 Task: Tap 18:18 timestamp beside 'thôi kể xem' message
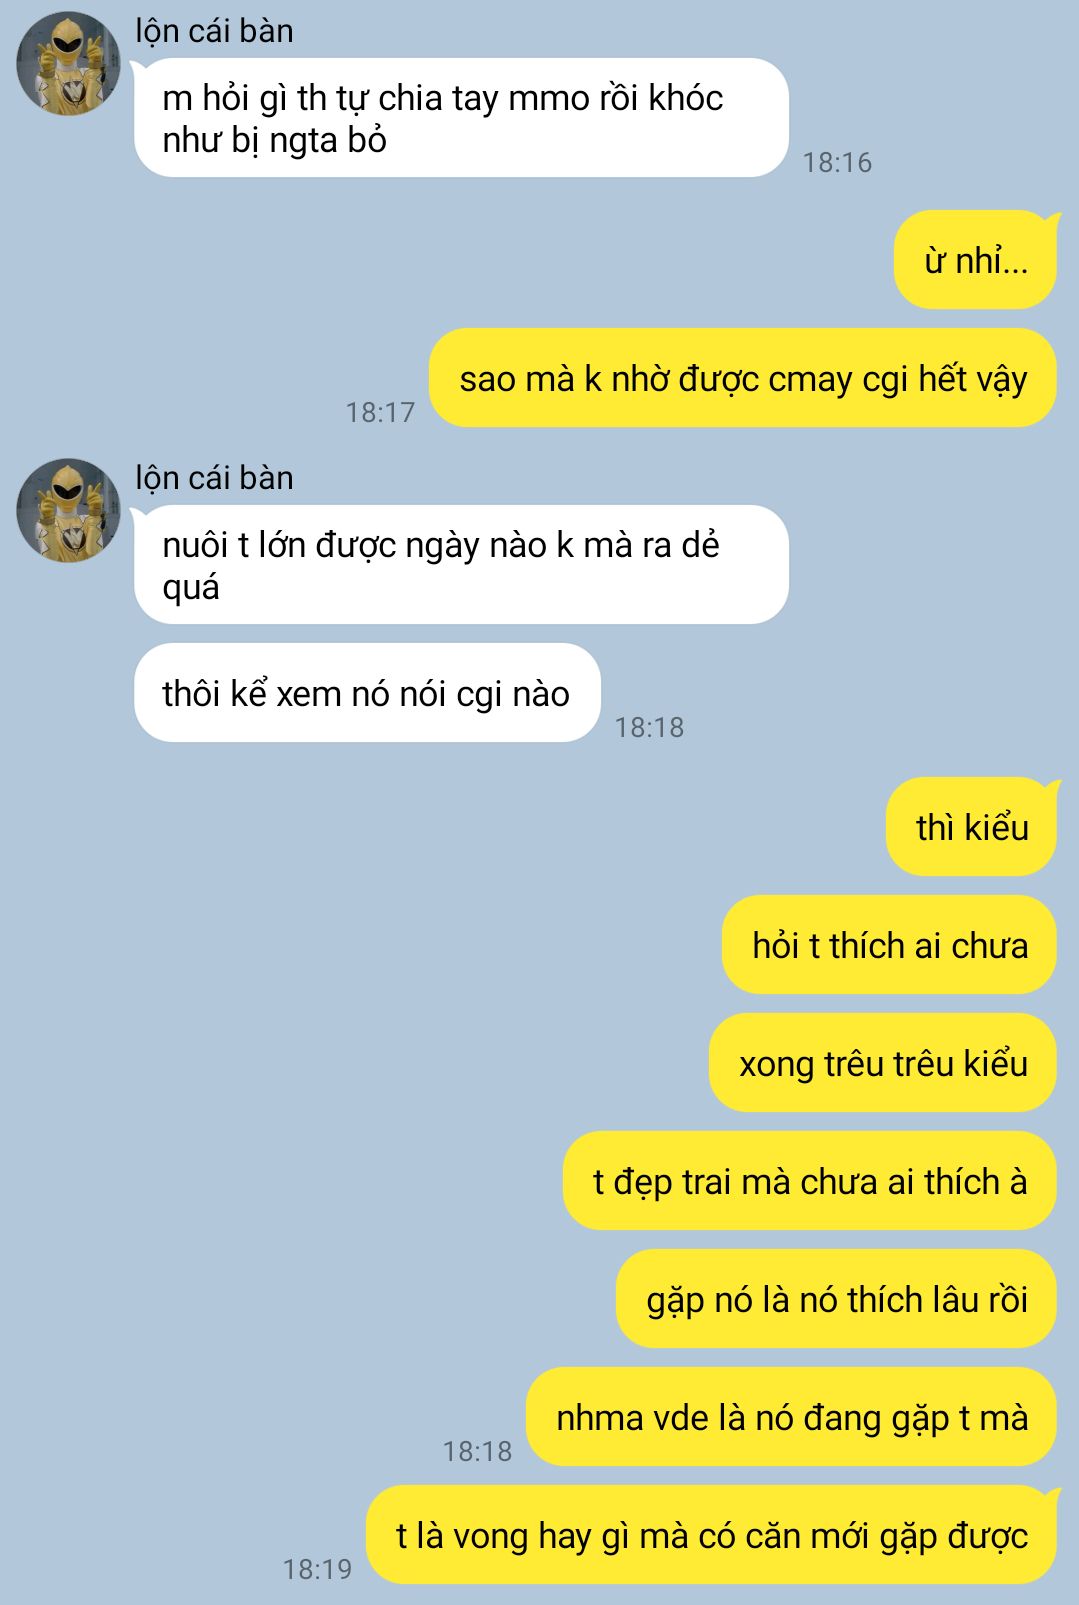(649, 727)
